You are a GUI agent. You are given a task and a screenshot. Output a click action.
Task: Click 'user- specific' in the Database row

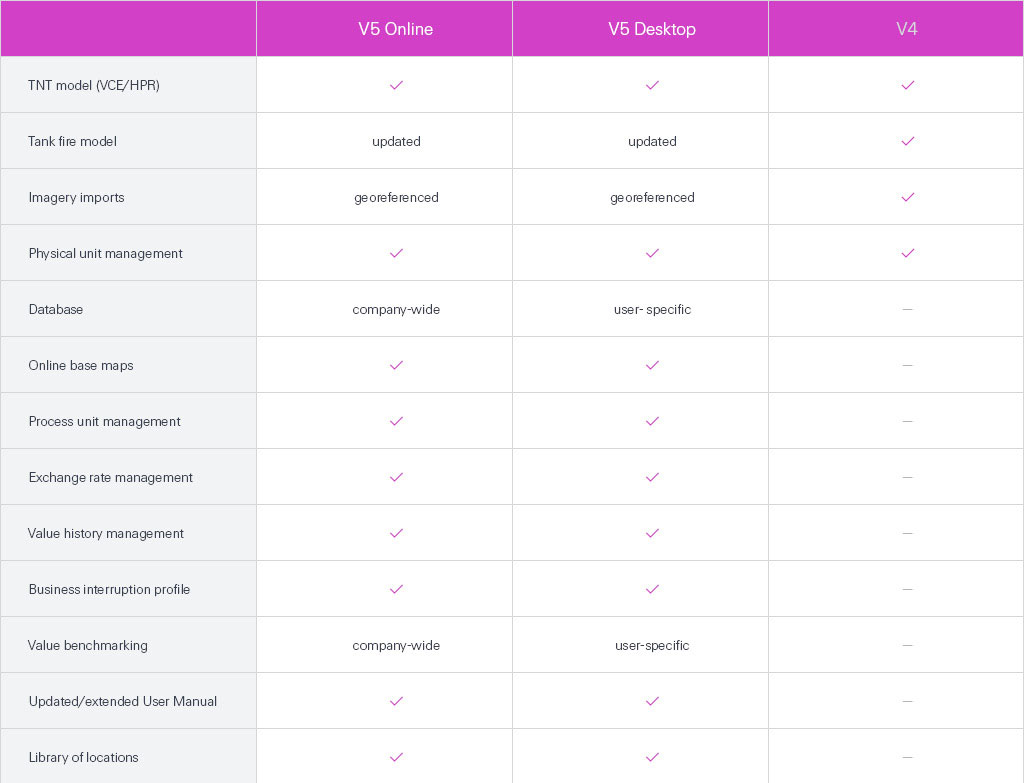coord(652,309)
